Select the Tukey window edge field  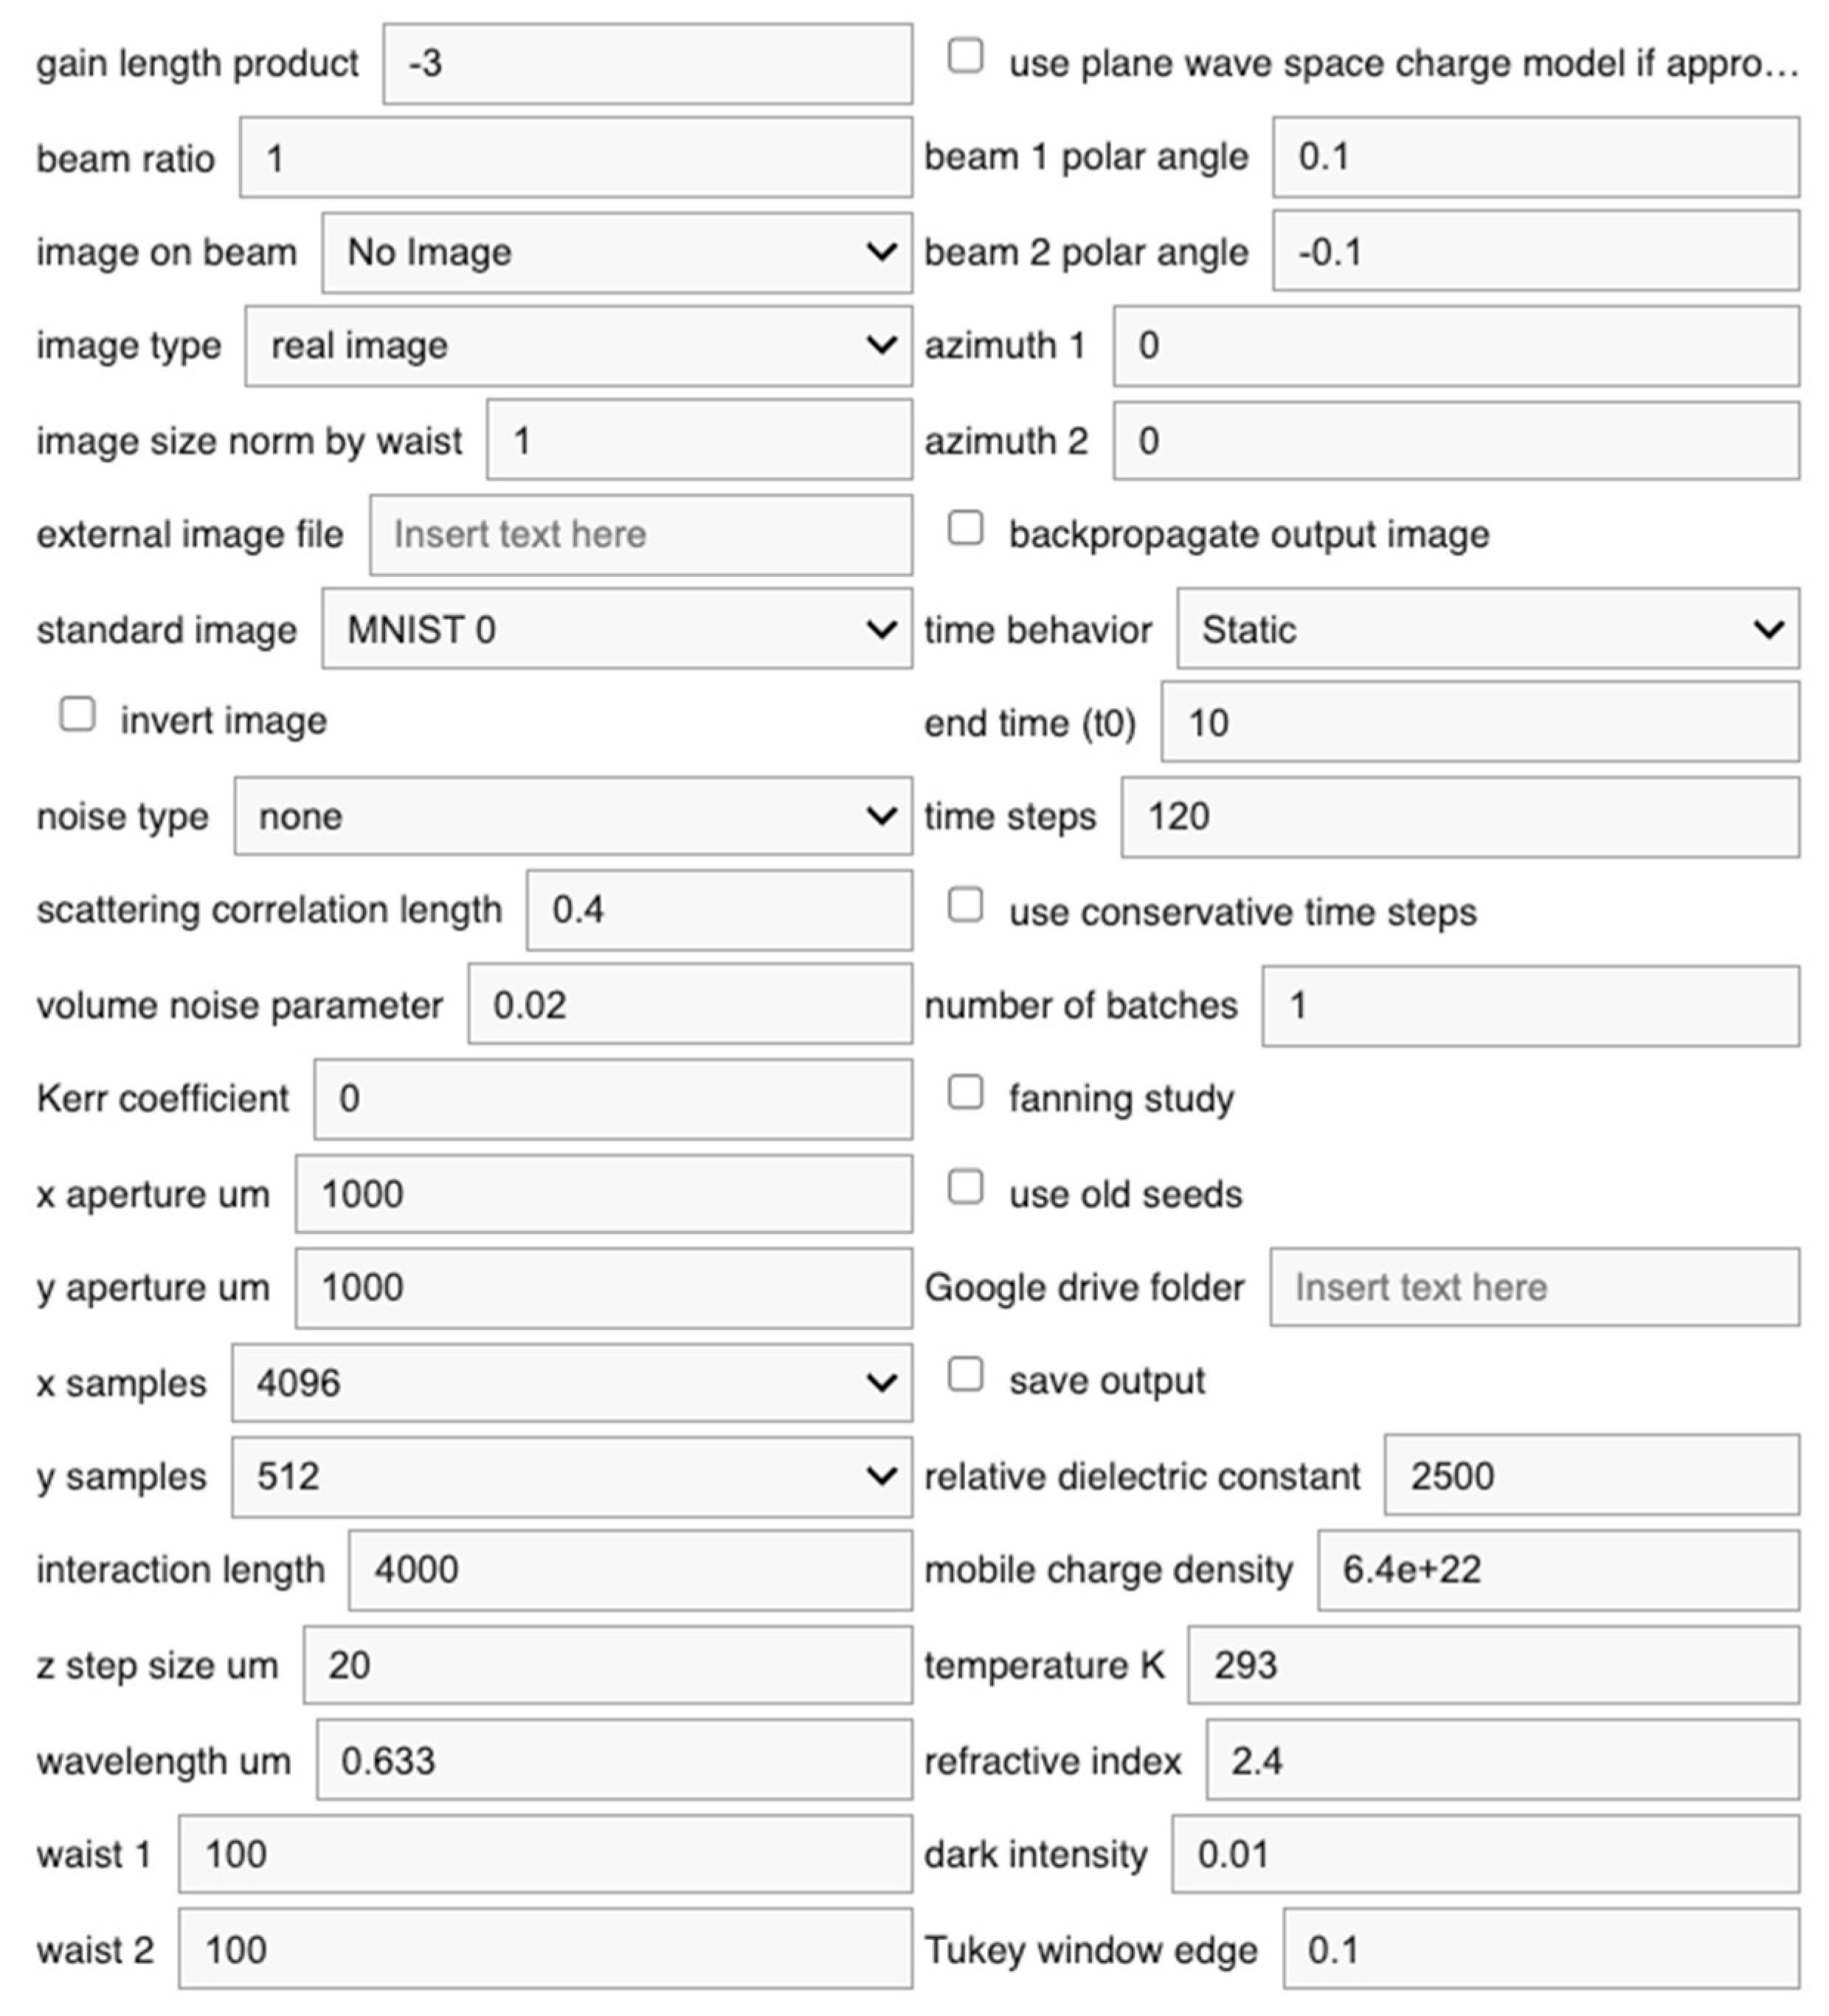(x=1541, y=1948)
